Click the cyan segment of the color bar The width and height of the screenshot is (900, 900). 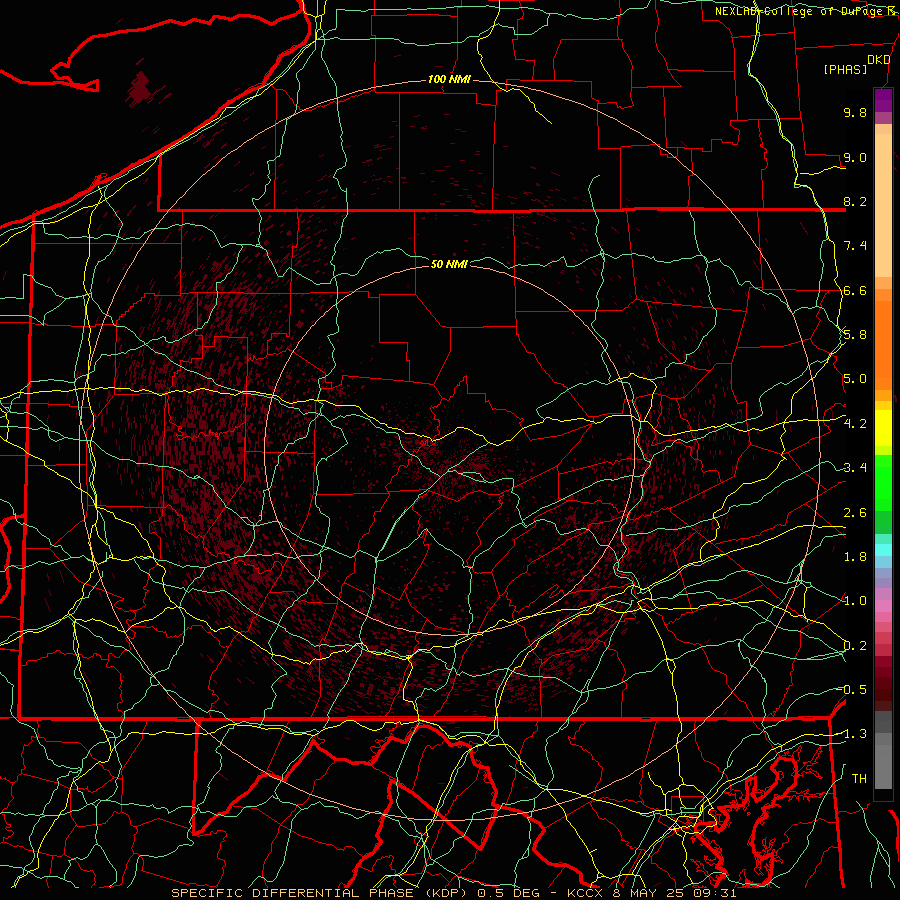point(883,550)
